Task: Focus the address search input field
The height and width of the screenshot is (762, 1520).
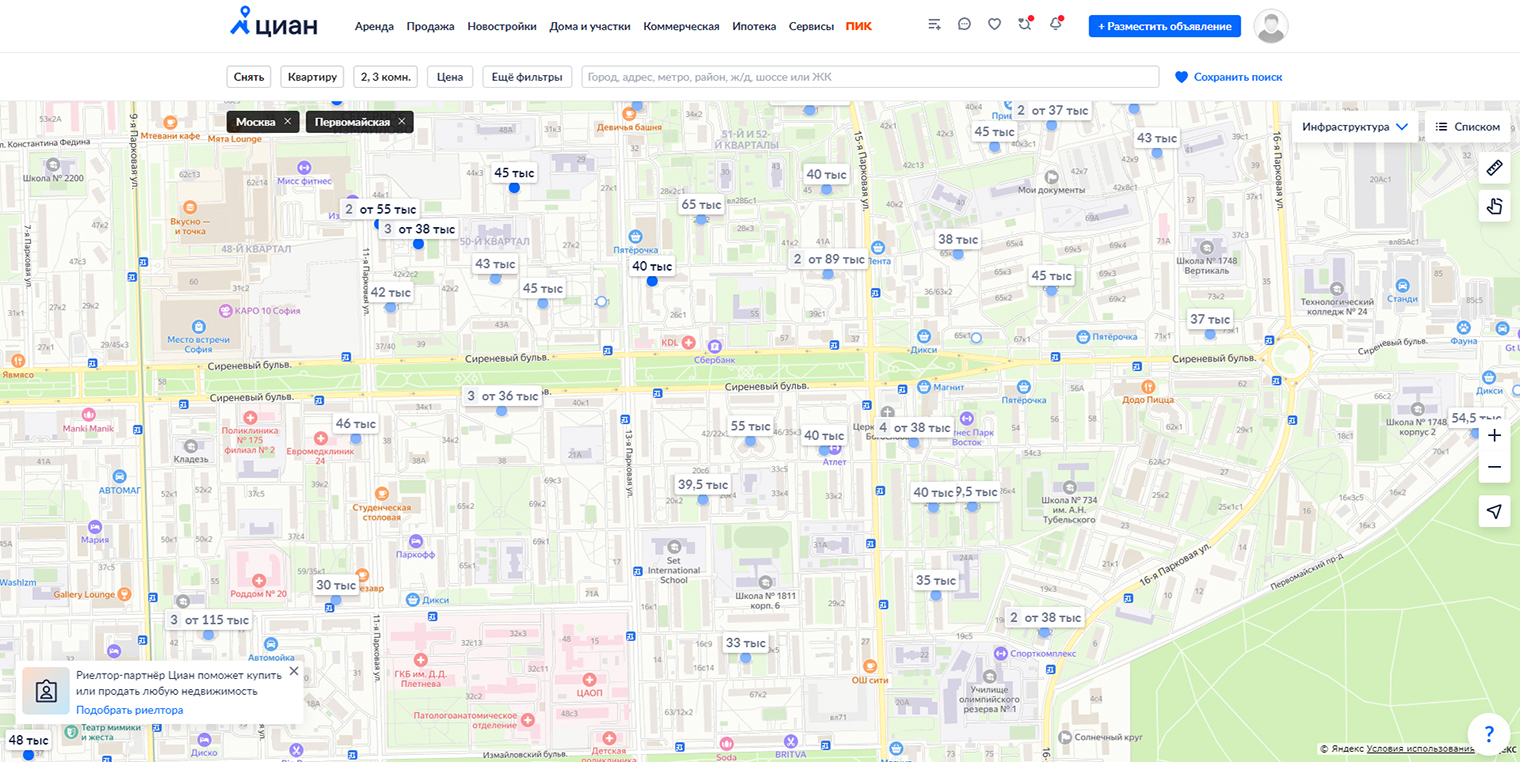Action: click(870, 77)
